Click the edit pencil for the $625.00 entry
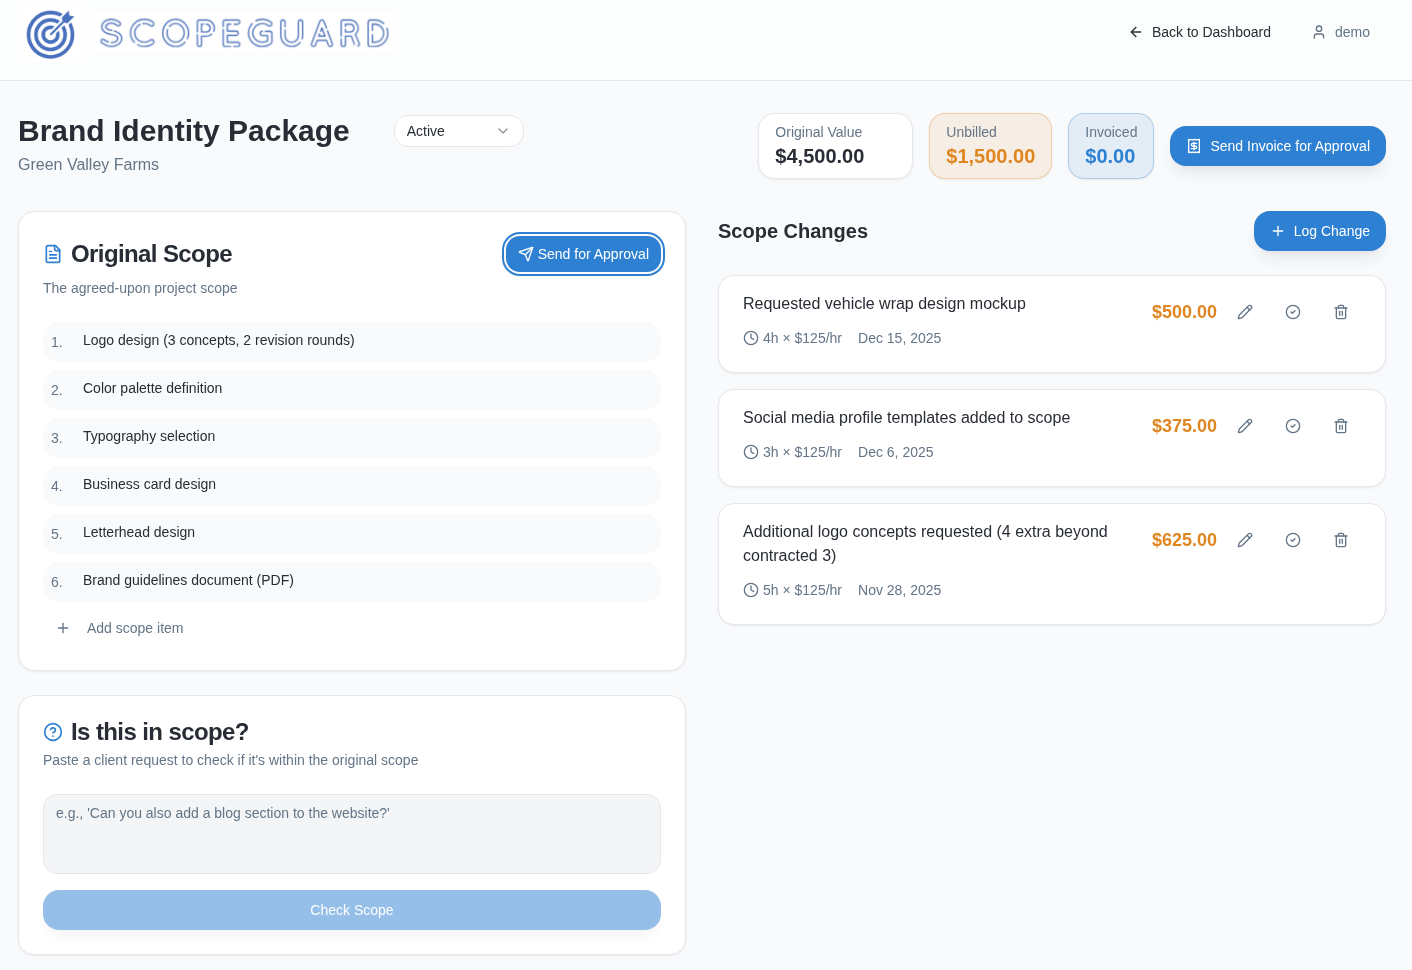 coord(1245,540)
